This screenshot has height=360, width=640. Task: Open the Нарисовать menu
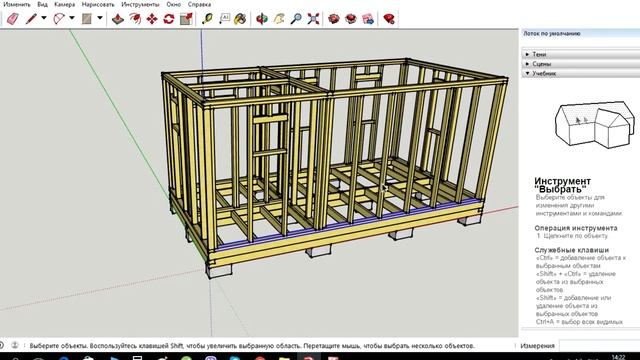[98, 4]
